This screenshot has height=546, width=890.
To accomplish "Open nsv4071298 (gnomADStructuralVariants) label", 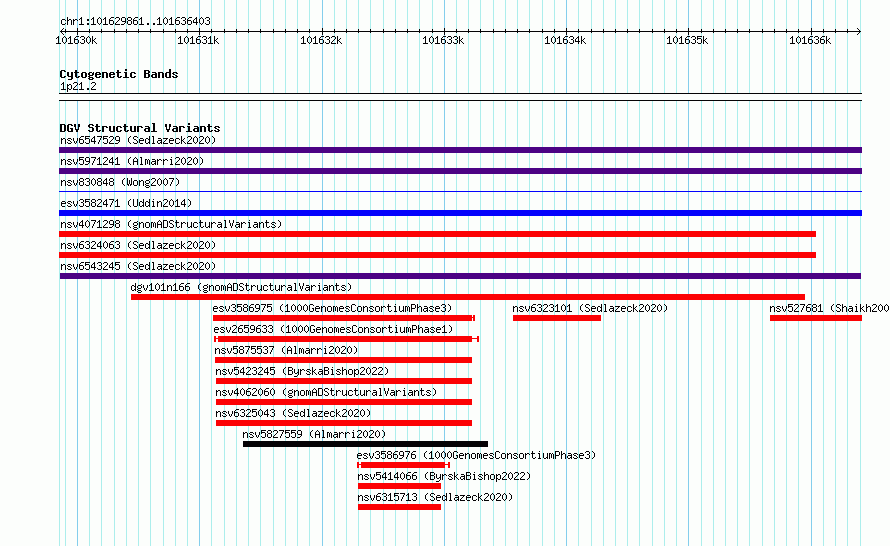I will point(171,224).
